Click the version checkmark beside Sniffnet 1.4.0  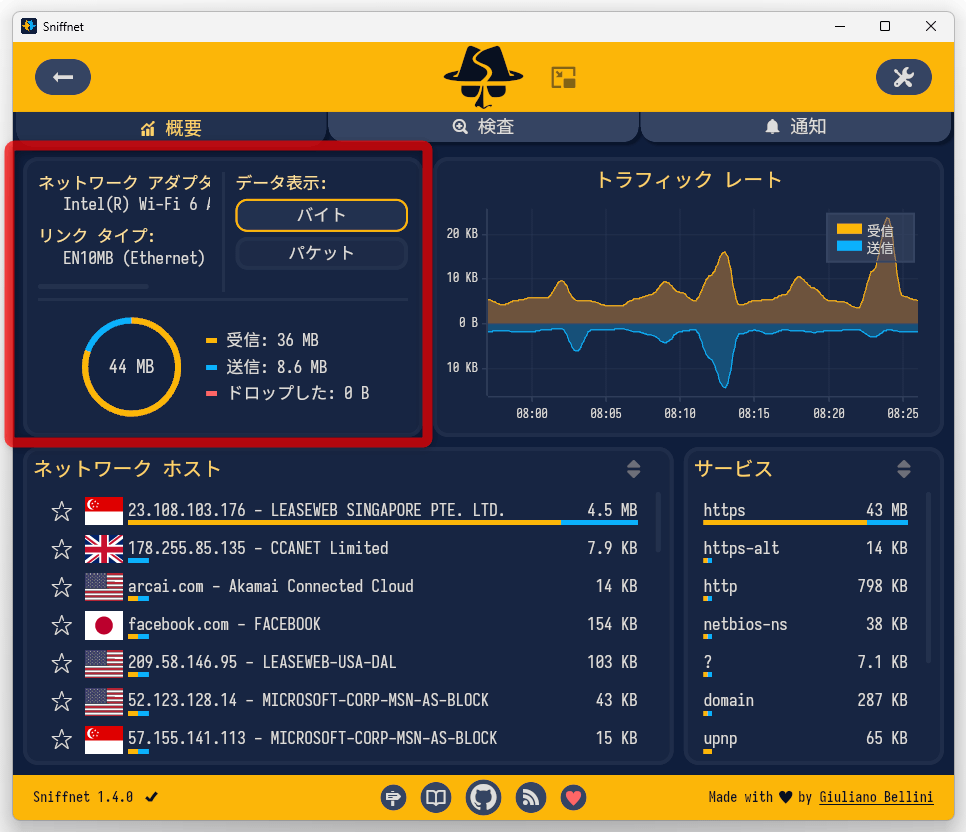152,797
